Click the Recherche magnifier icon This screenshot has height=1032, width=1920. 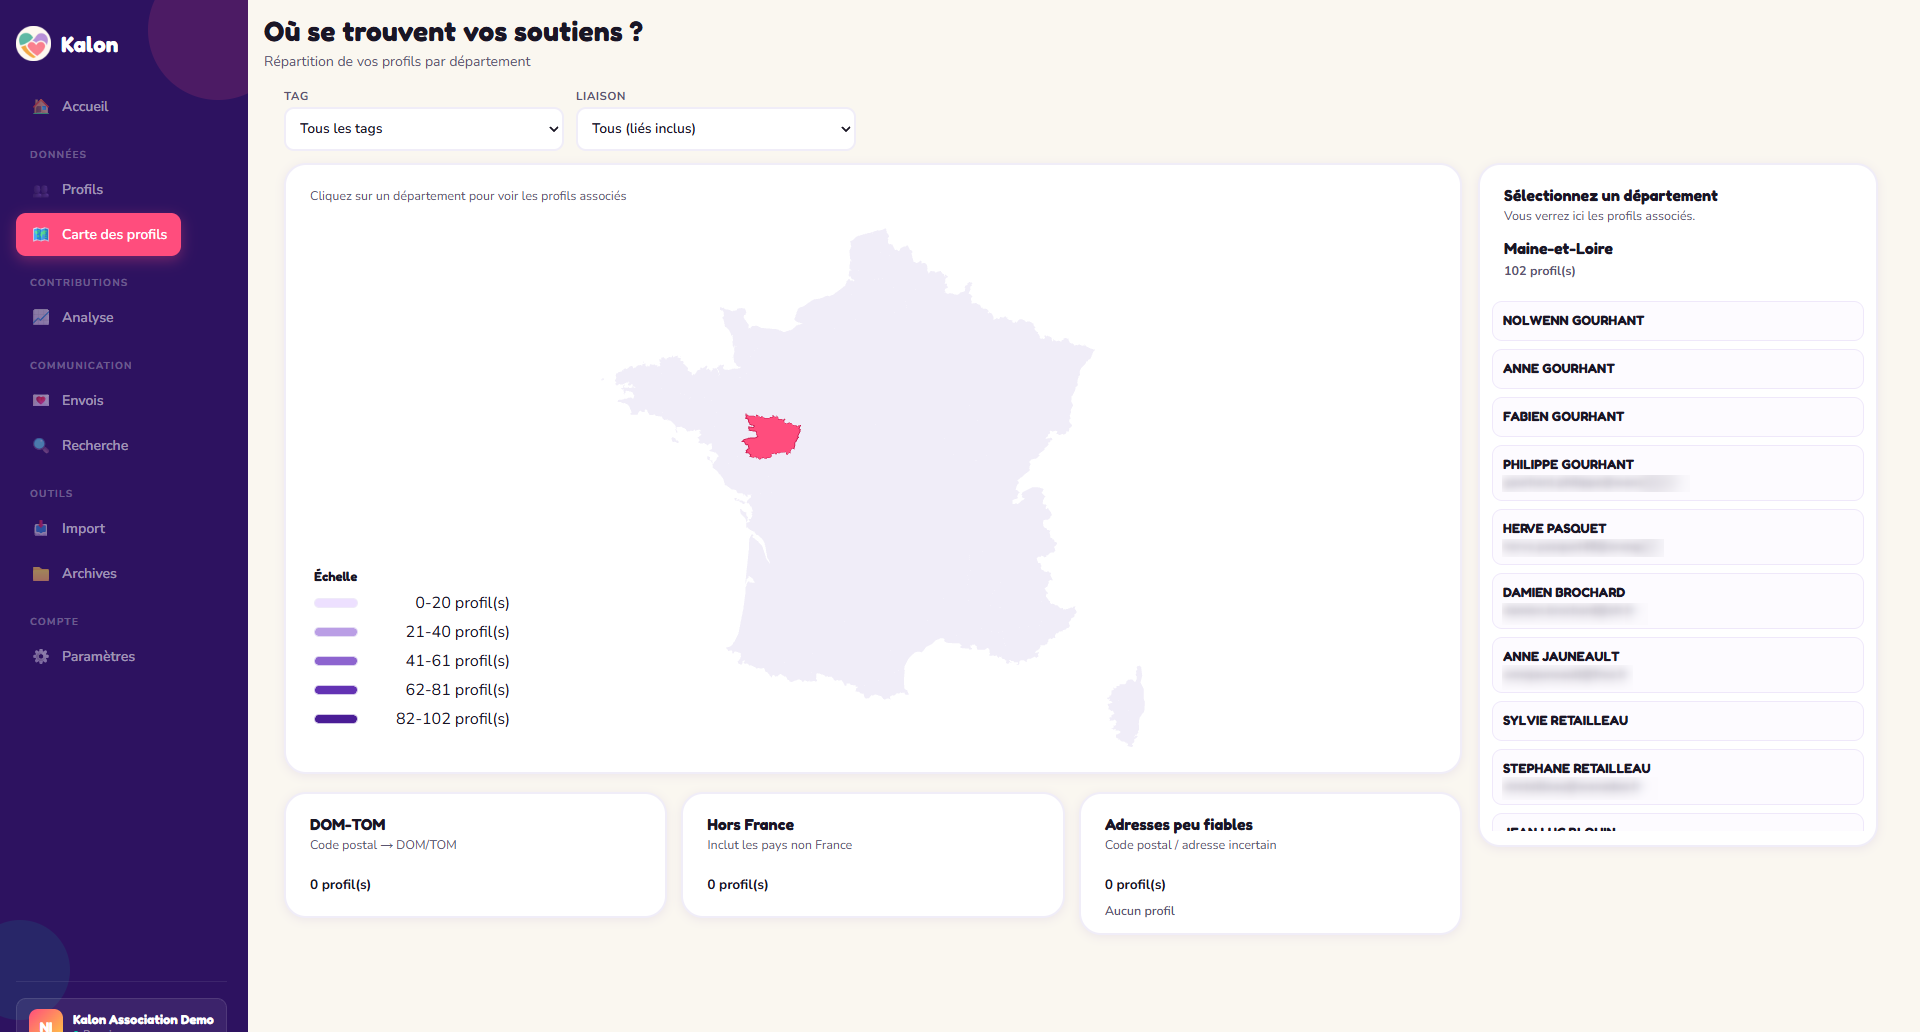click(41, 445)
